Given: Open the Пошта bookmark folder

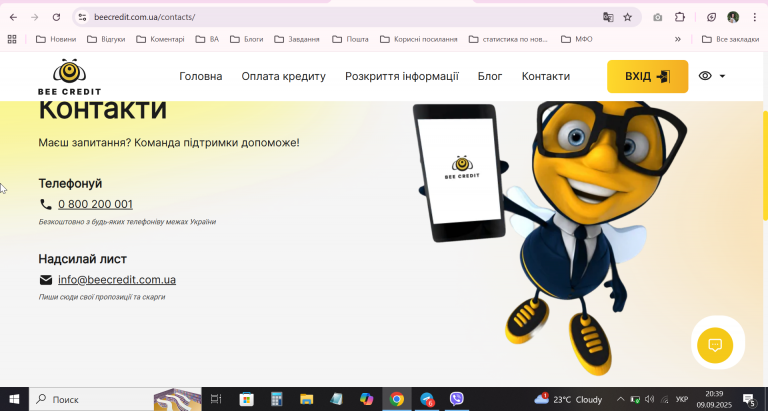Looking at the screenshot, I should [x=350, y=39].
